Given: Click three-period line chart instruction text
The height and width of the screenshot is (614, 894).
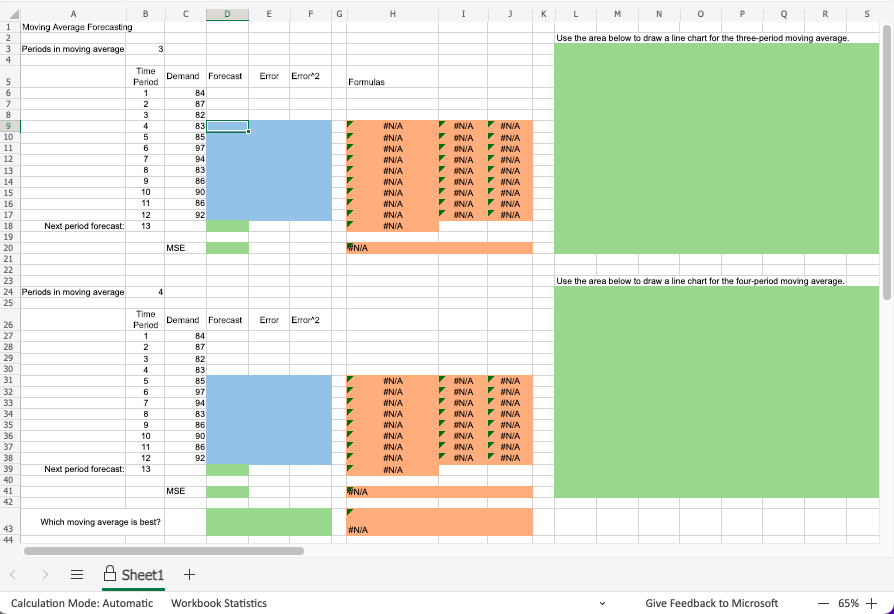Looking at the screenshot, I should 702,38.
